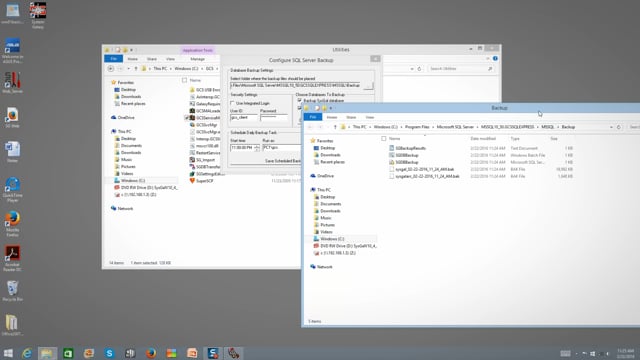Screen dimensions: 640x360
Task: Open the Home tab in Backup window
Action: click(332, 117)
